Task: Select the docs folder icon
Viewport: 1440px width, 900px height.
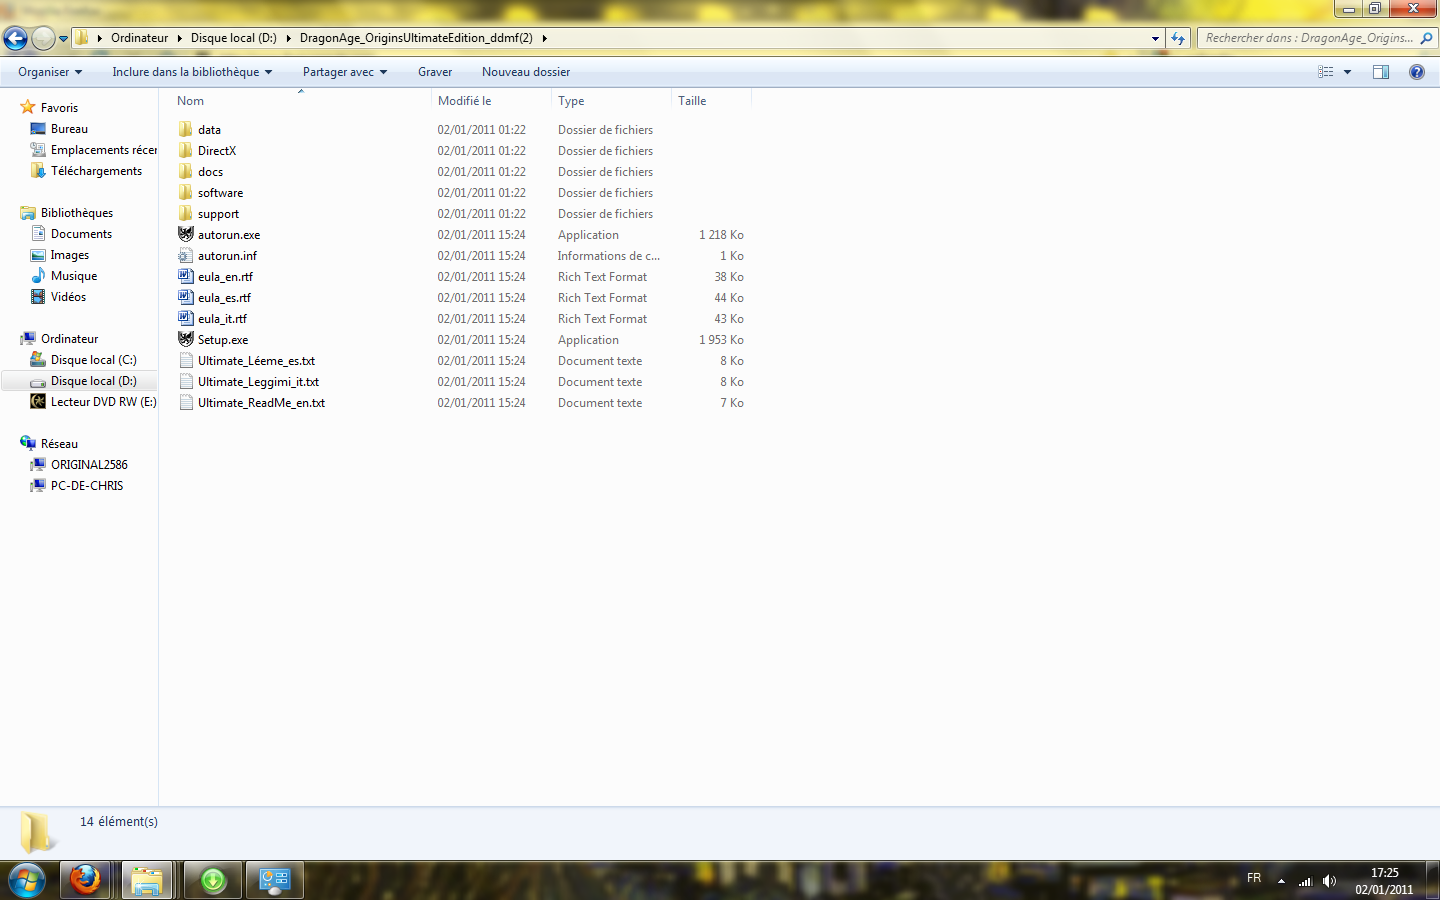Action: 185,171
